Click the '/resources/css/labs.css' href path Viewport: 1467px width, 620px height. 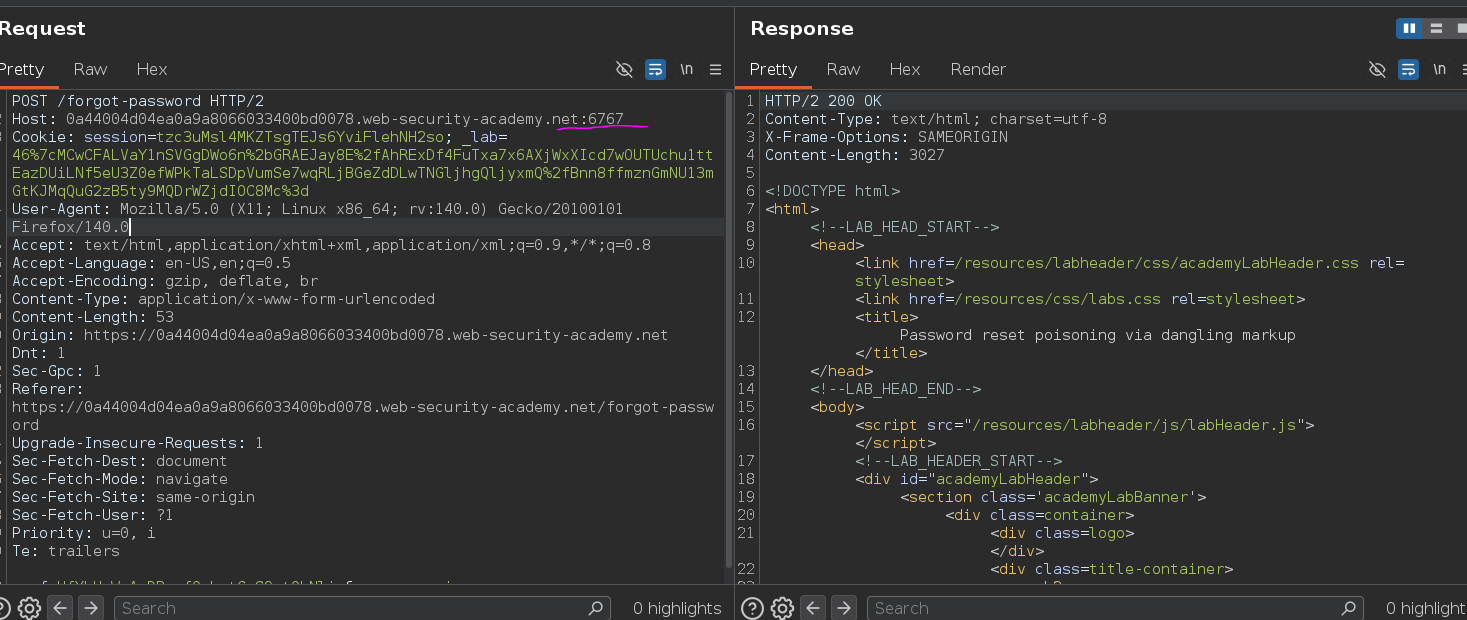(x=1058, y=299)
